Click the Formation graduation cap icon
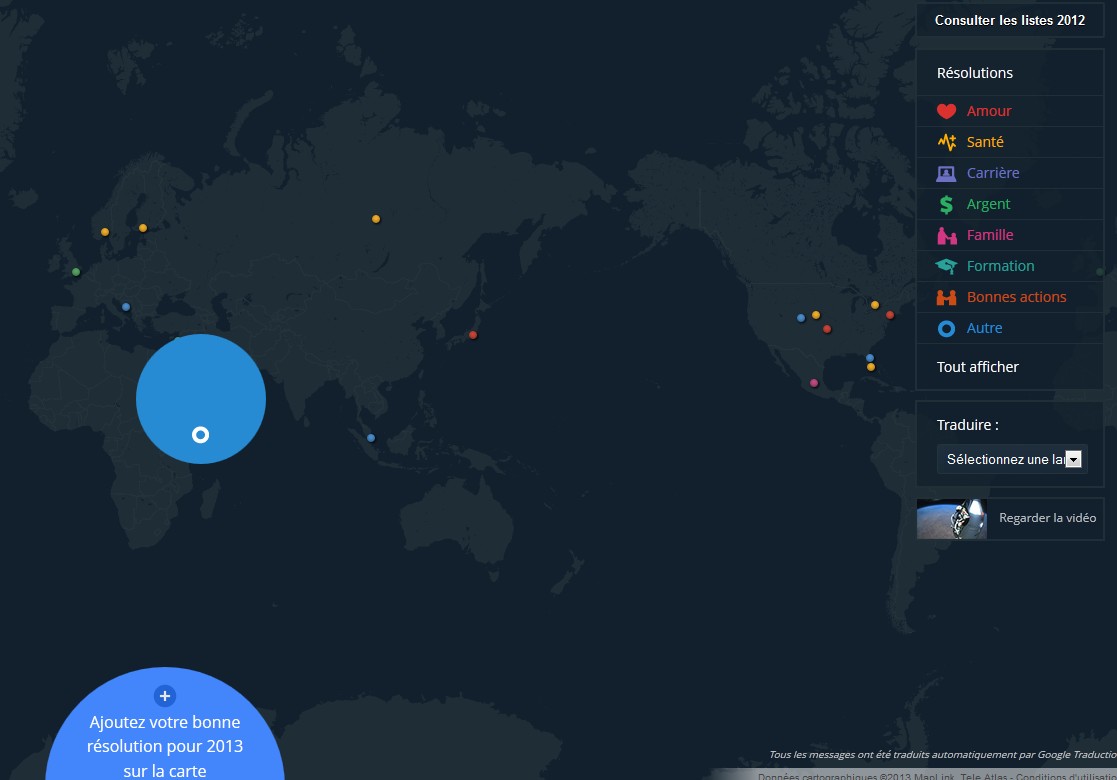1117x780 pixels. pyautogui.click(x=946, y=266)
